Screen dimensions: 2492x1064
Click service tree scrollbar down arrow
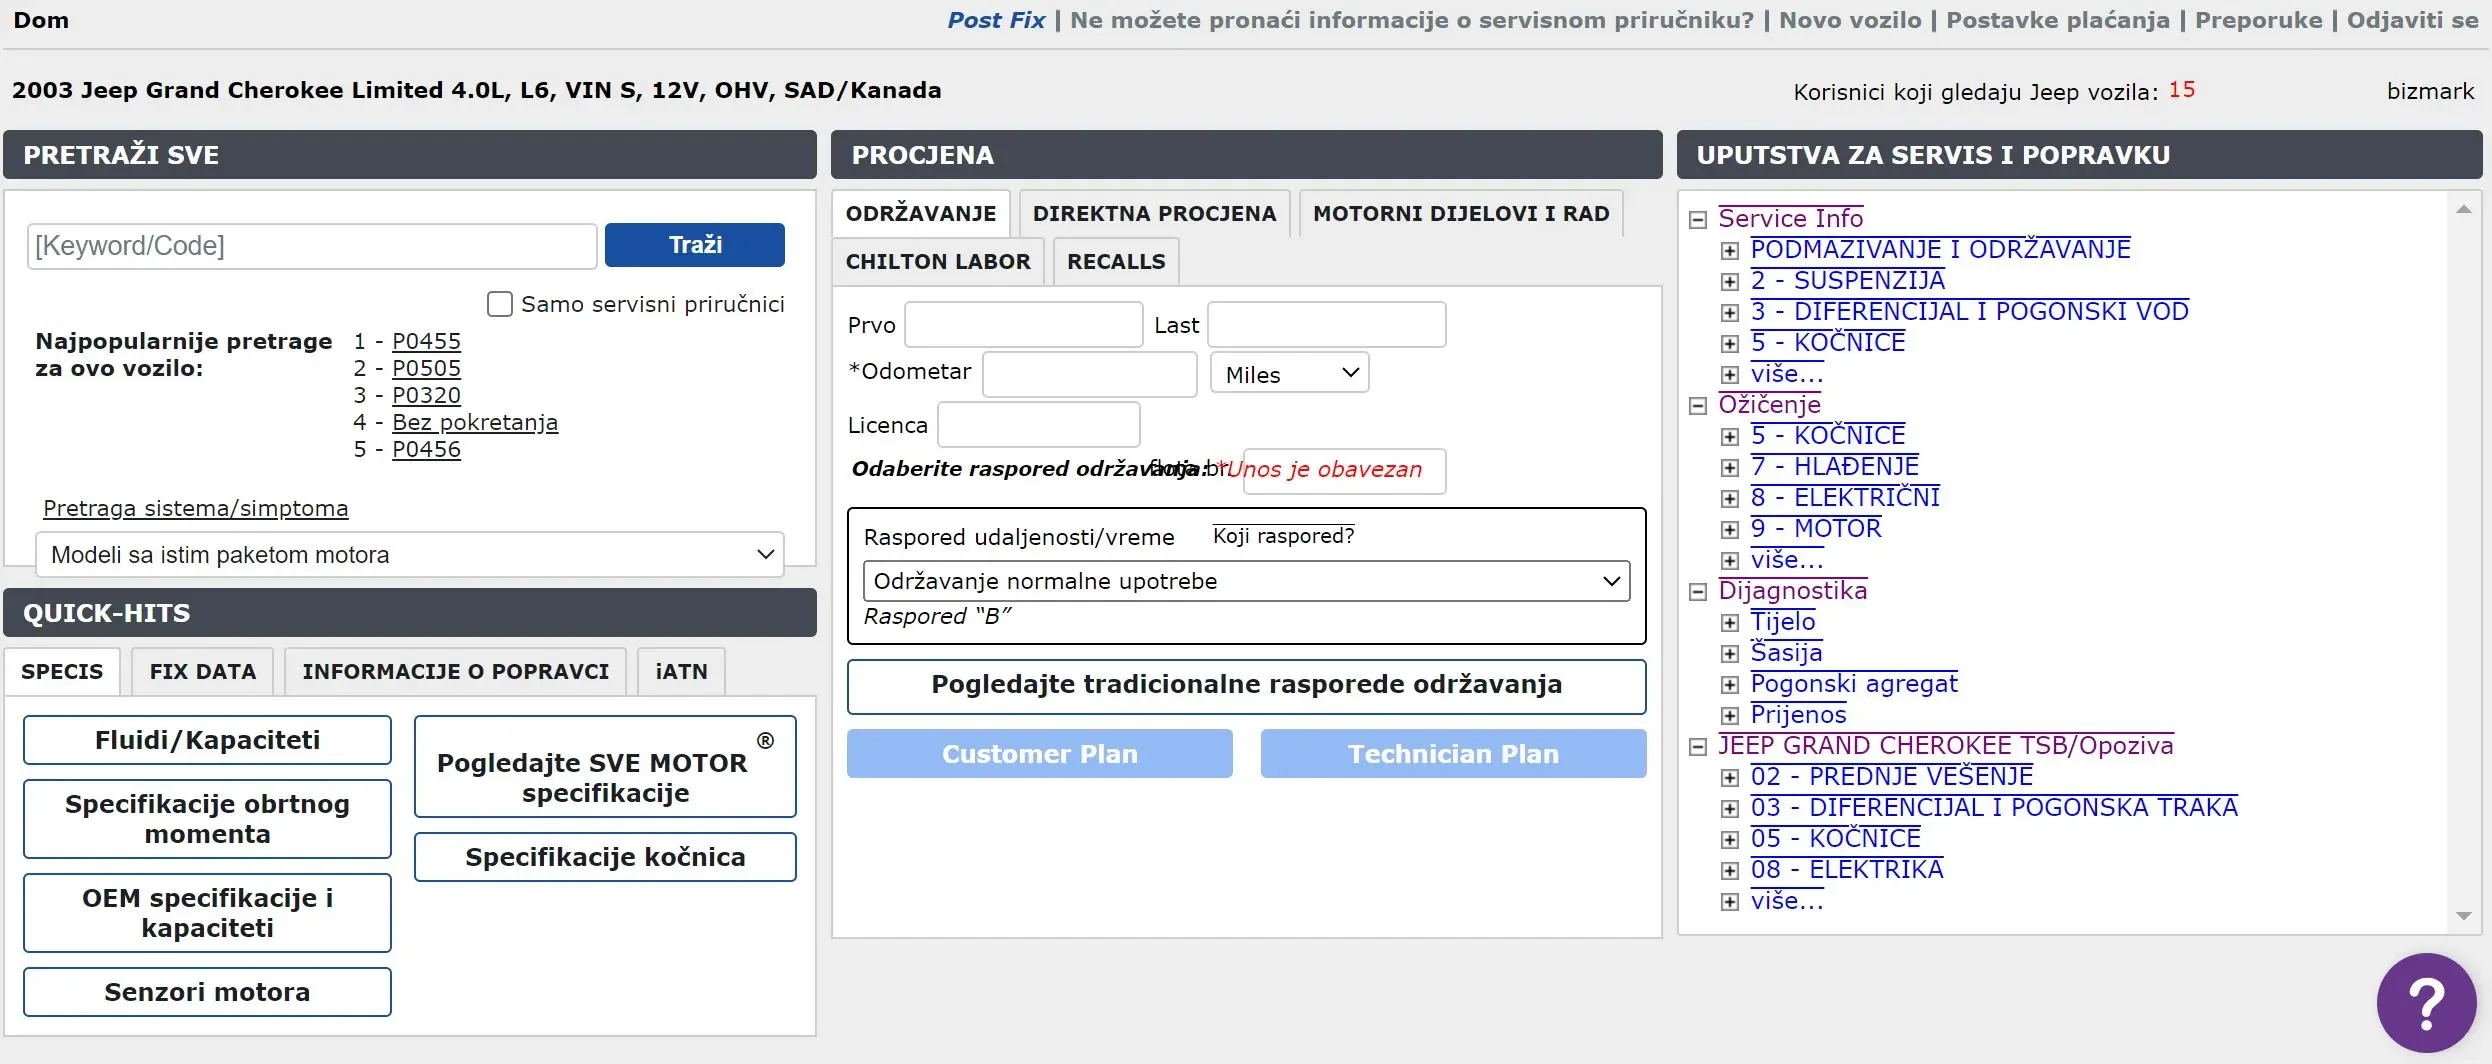[x=2464, y=916]
